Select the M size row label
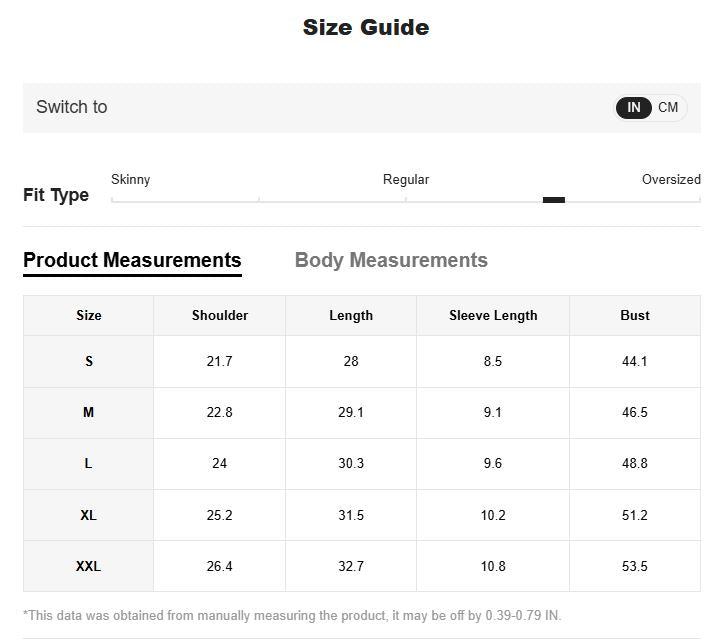The height and width of the screenshot is (644, 722). coord(88,412)
